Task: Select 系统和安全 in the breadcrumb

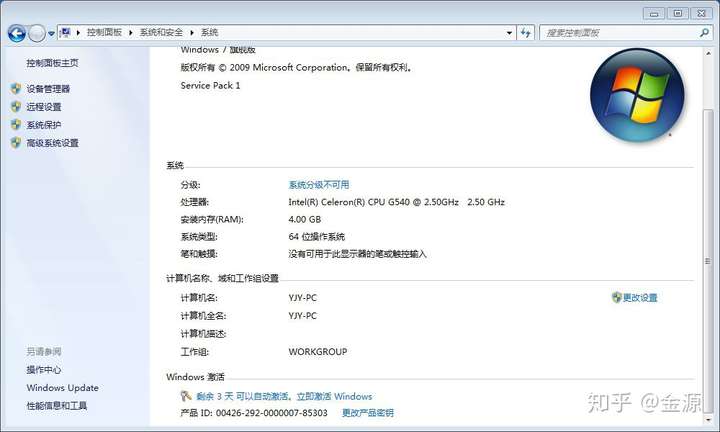Action: point(161,33)
